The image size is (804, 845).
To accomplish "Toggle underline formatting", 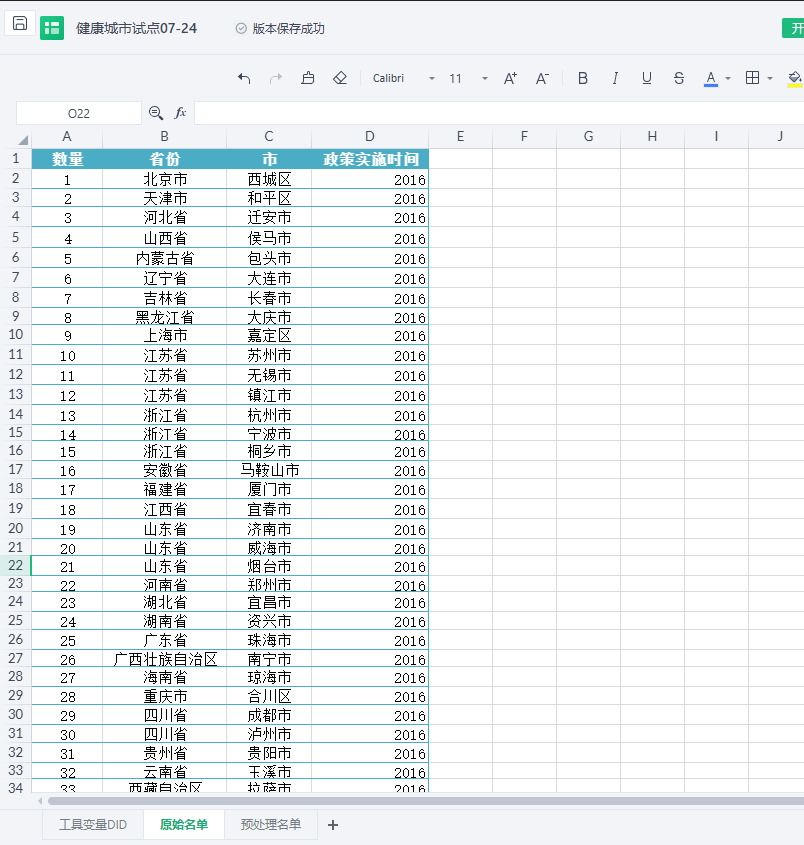I will tap(647, 79).
